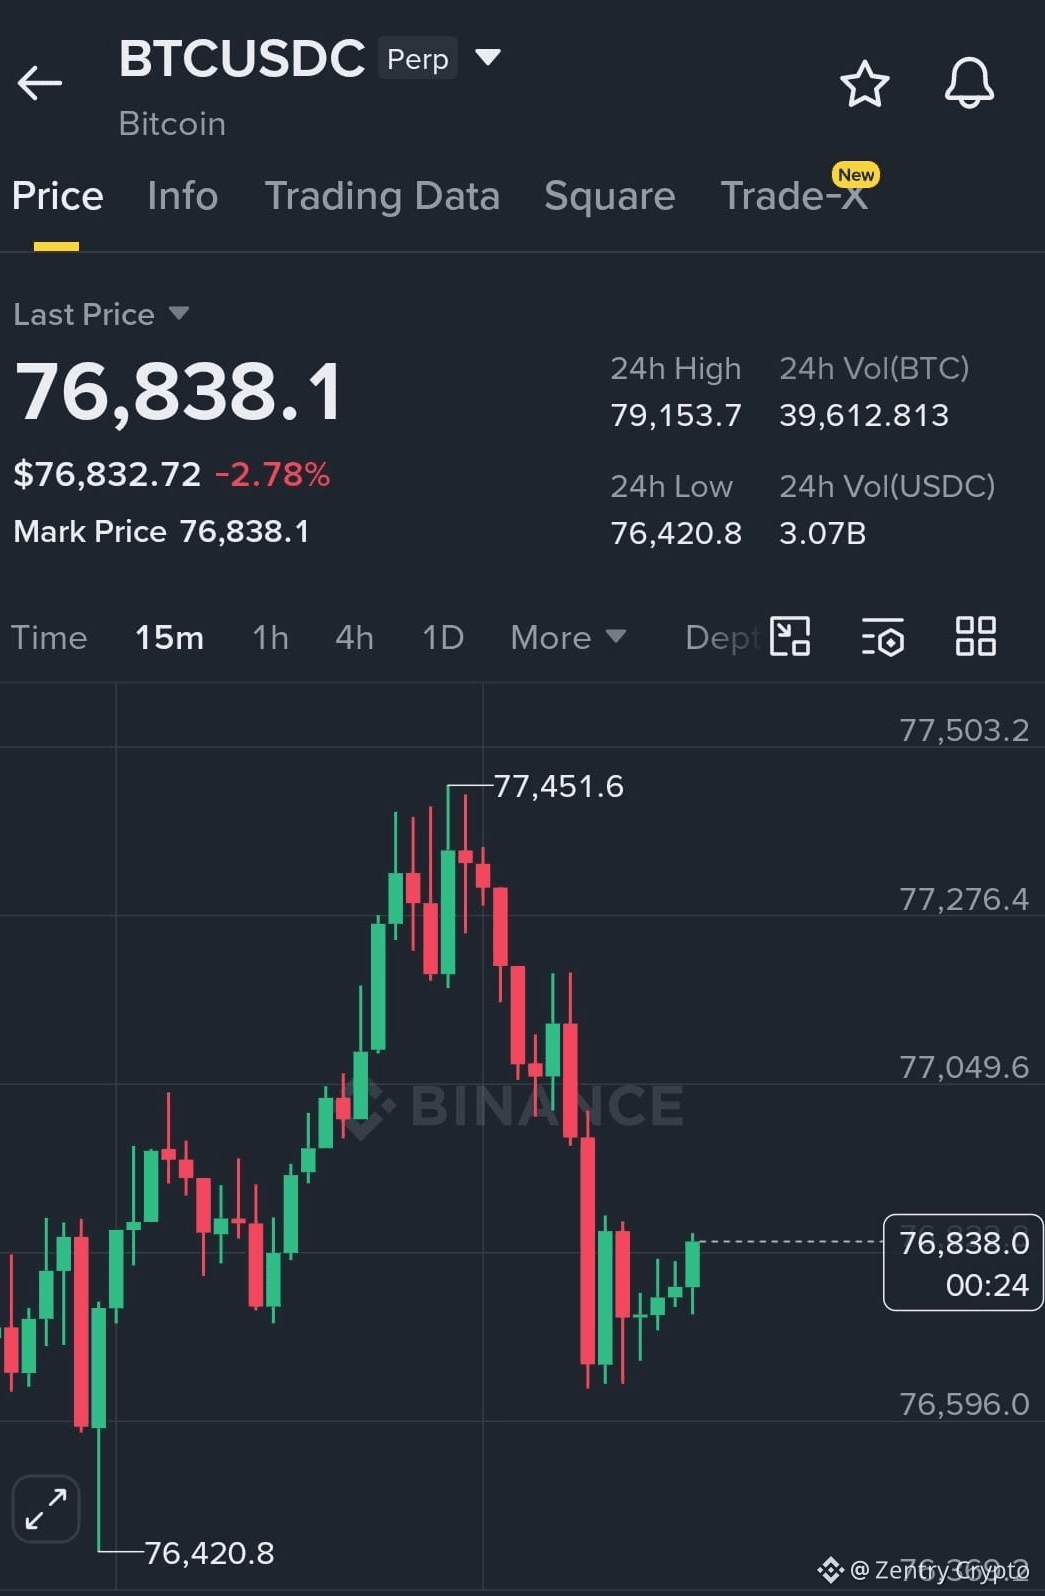This screenshot has height=1596, width=1045.
Task: Click the current price tag 76,838.0 on axis
Action: [x=963, y=1262]
